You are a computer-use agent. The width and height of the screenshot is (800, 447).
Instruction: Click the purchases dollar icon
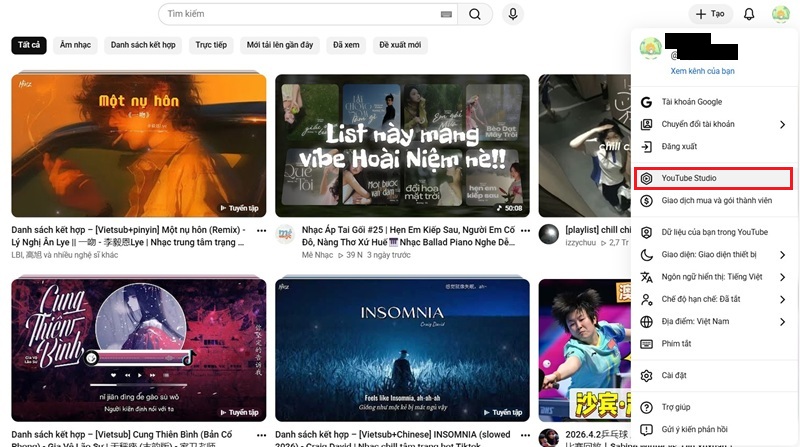[x=646, y=201]
